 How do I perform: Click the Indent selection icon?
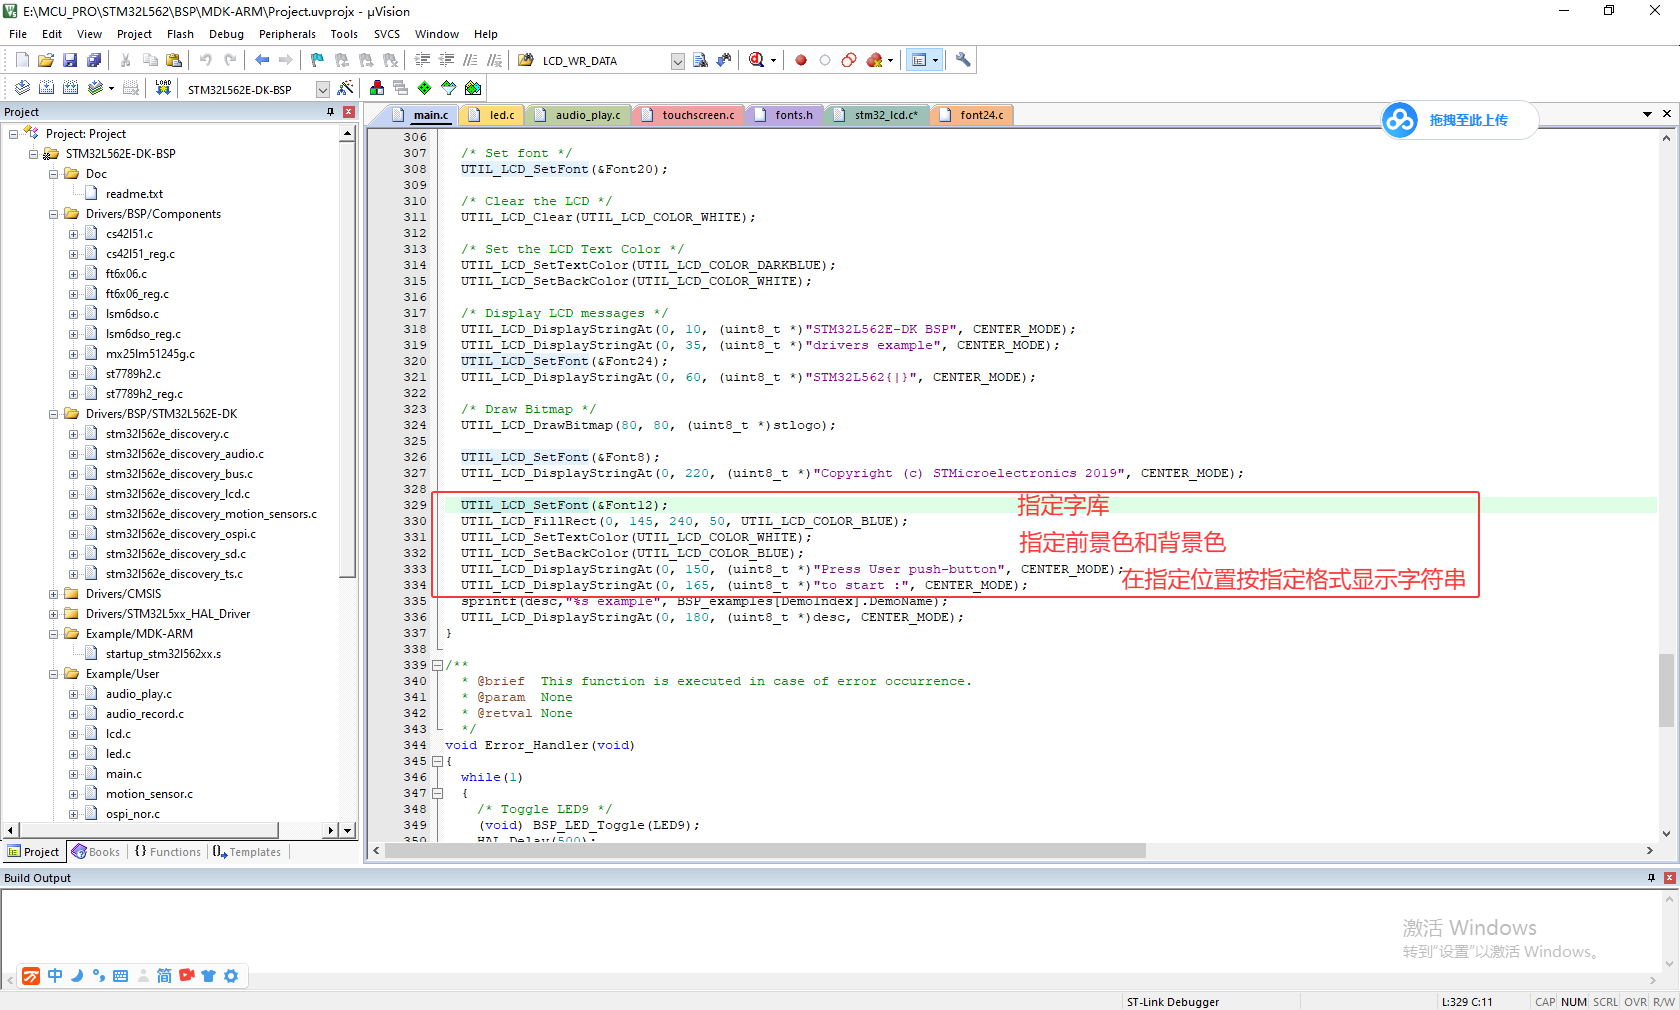[x=422, y=60]
